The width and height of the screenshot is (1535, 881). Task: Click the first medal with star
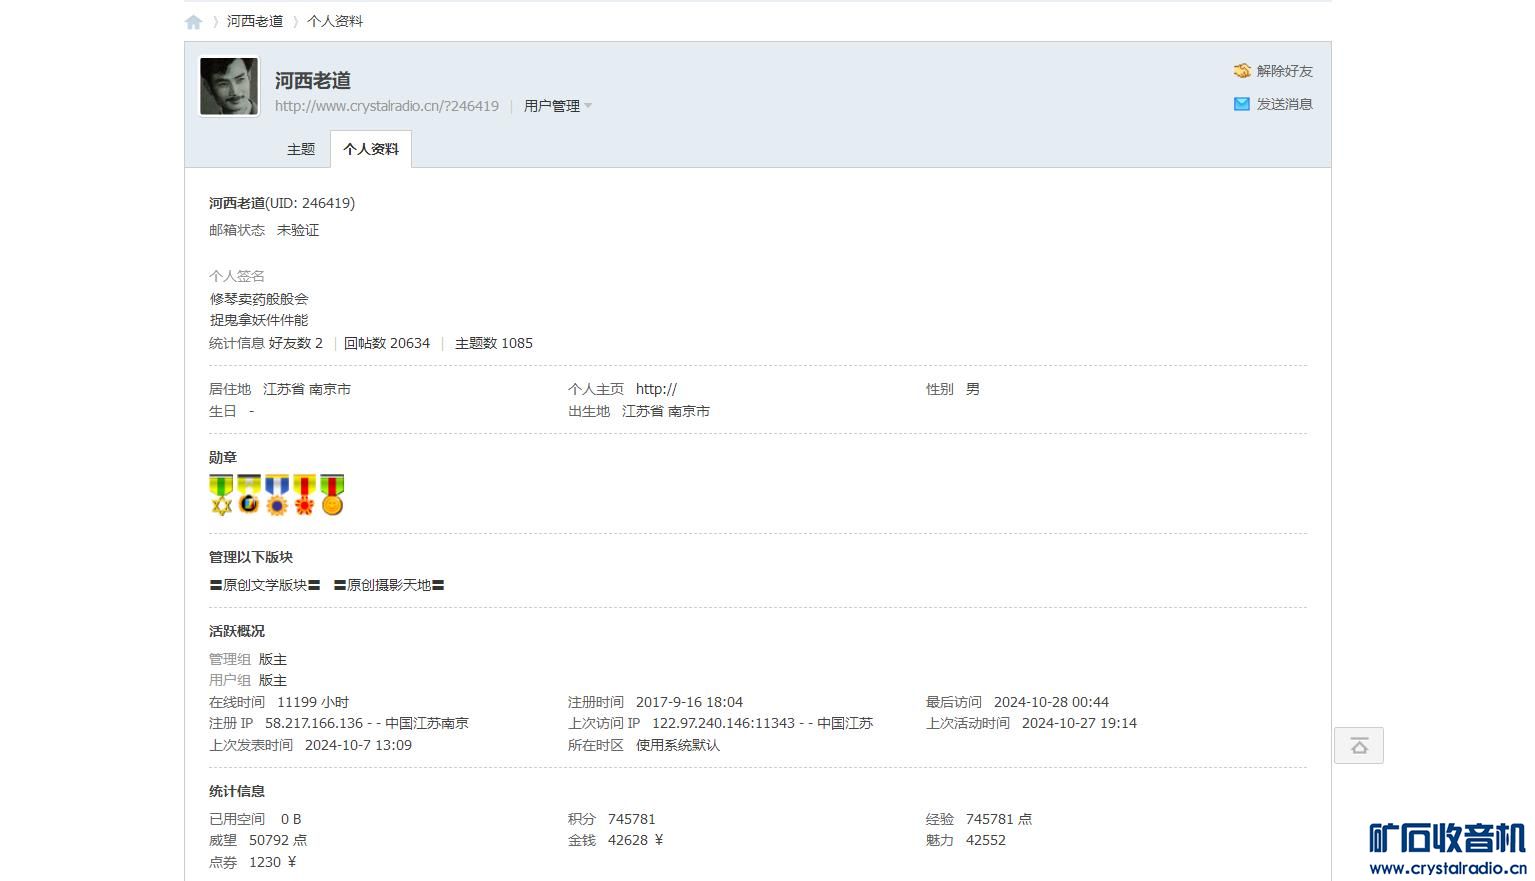point(221,495)
